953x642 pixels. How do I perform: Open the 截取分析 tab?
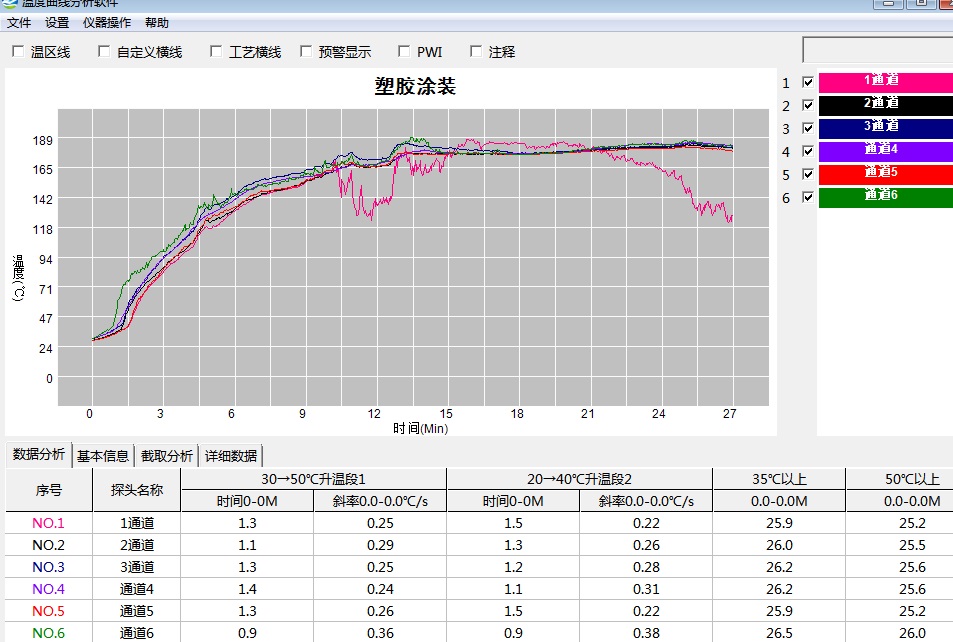coord(167,456)
